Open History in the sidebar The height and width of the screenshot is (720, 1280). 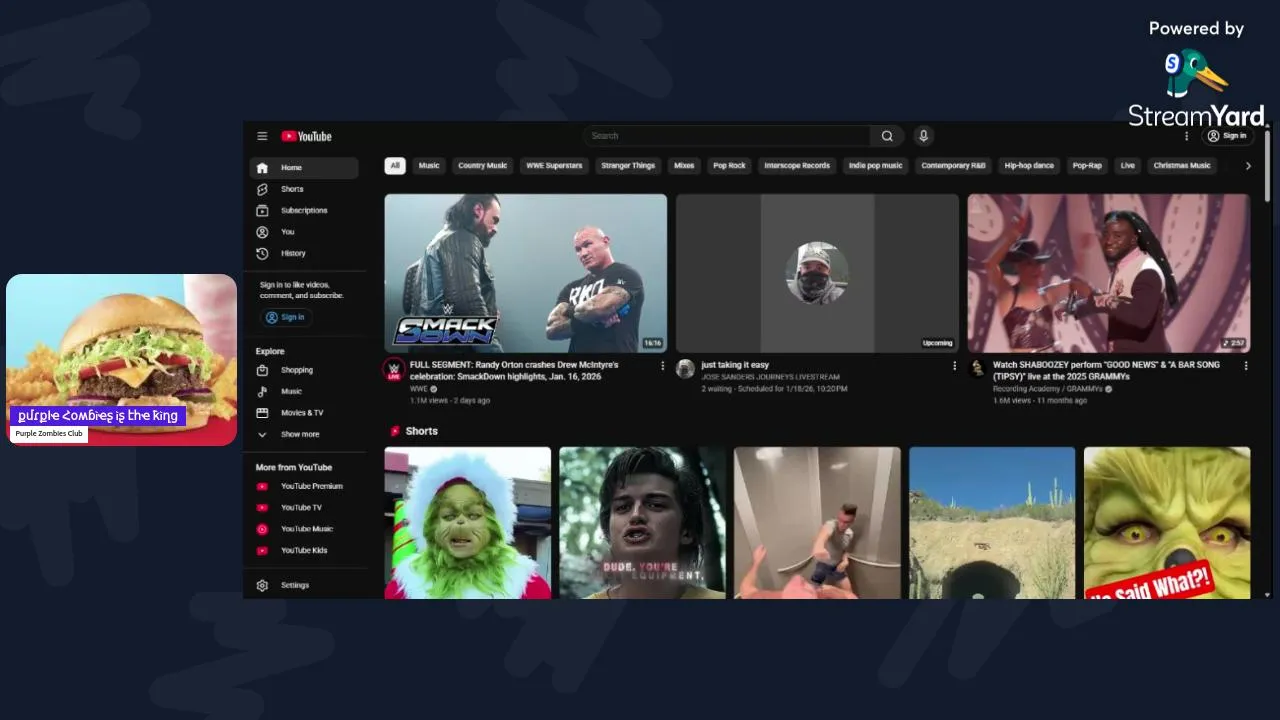pyautogui.click(x=303, y=254)
